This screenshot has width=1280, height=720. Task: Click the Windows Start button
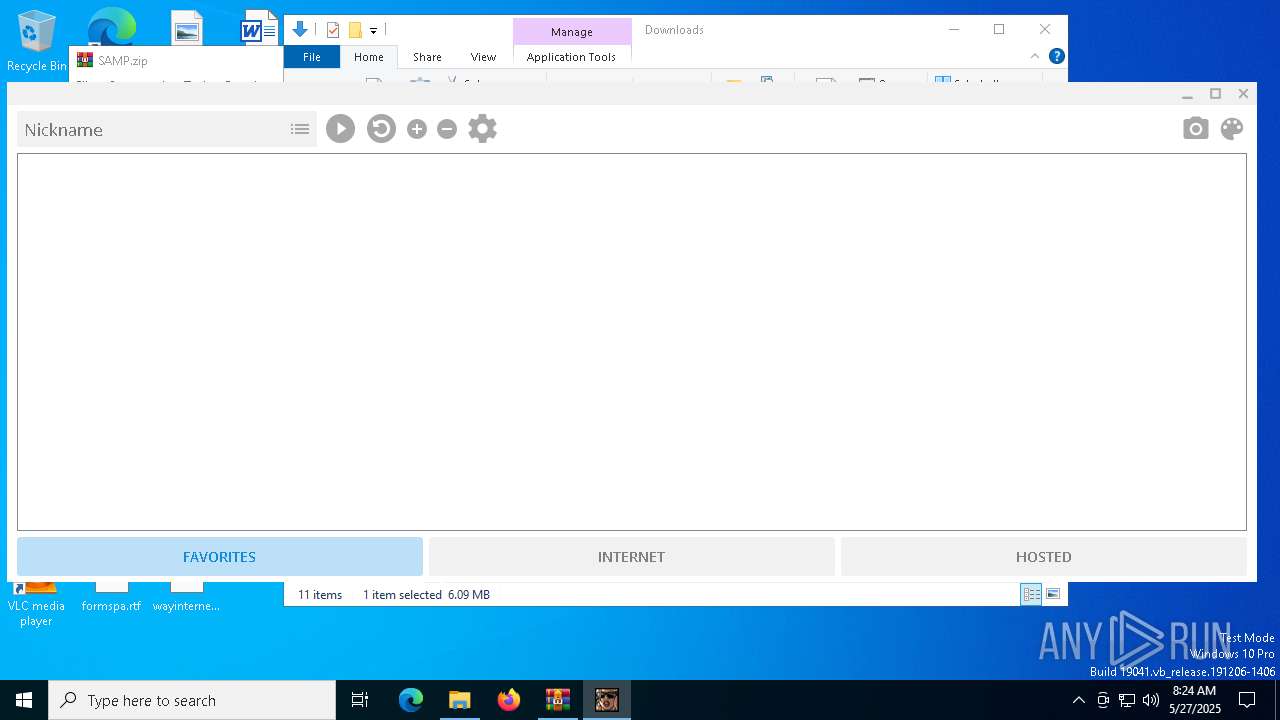24,700
